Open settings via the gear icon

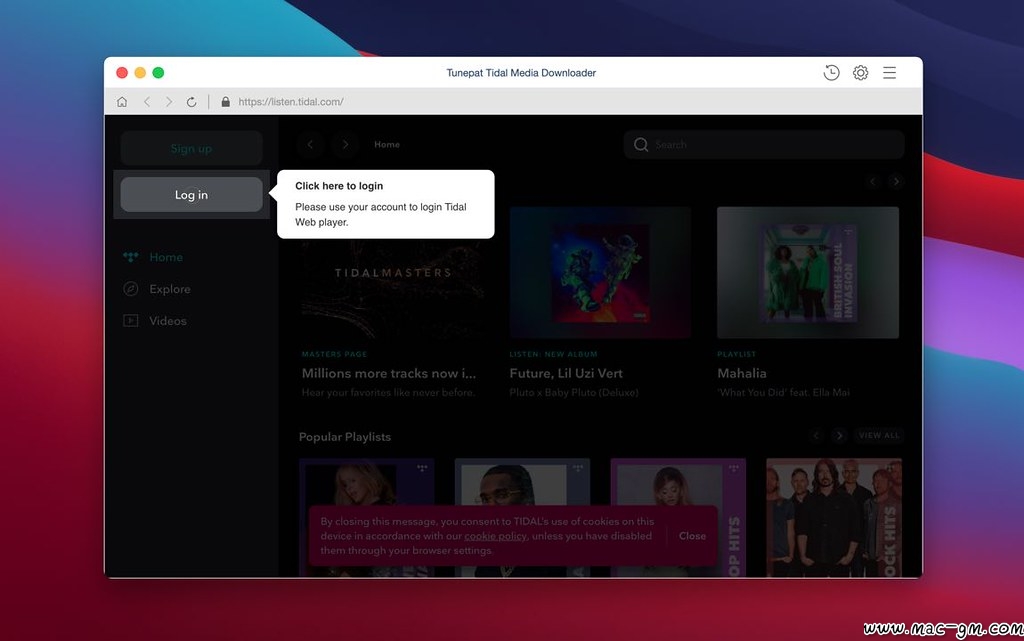tap(861, 72)
